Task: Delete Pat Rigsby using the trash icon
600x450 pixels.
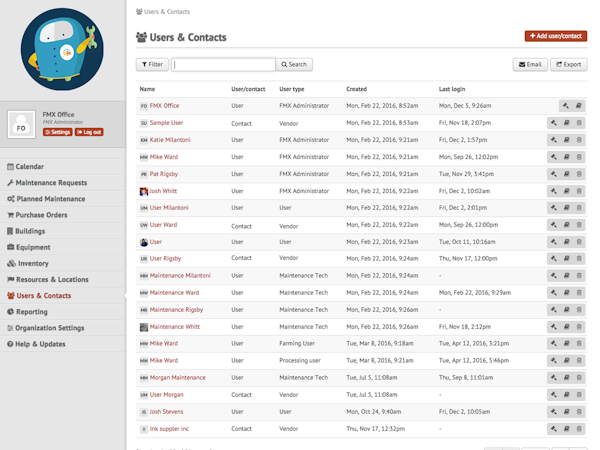Action: (x=579, y=174)
